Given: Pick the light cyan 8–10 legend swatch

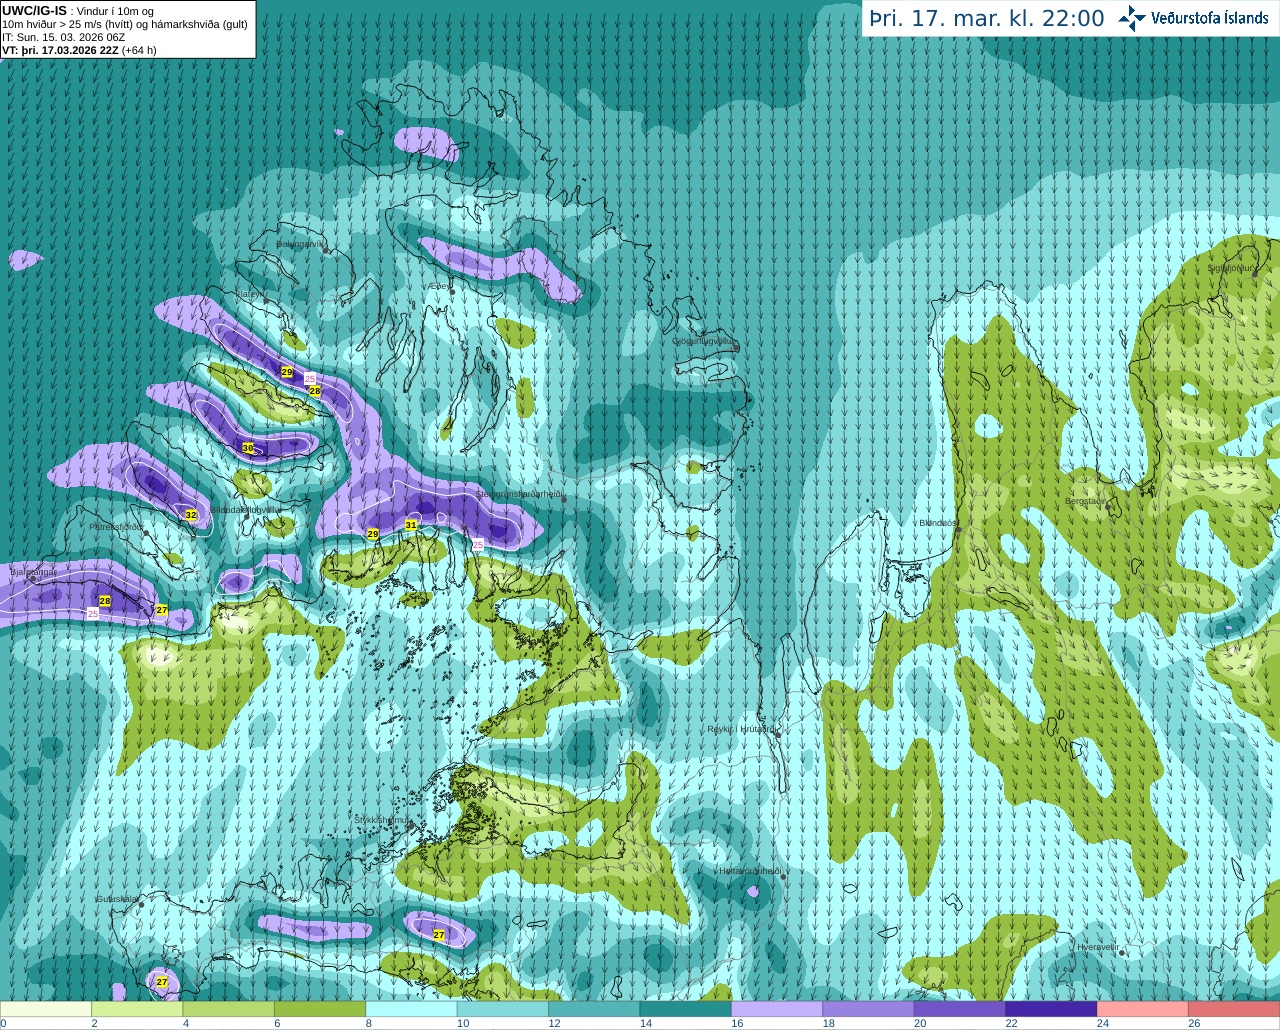Looking at the screenshot, I should pos(411,1009).
